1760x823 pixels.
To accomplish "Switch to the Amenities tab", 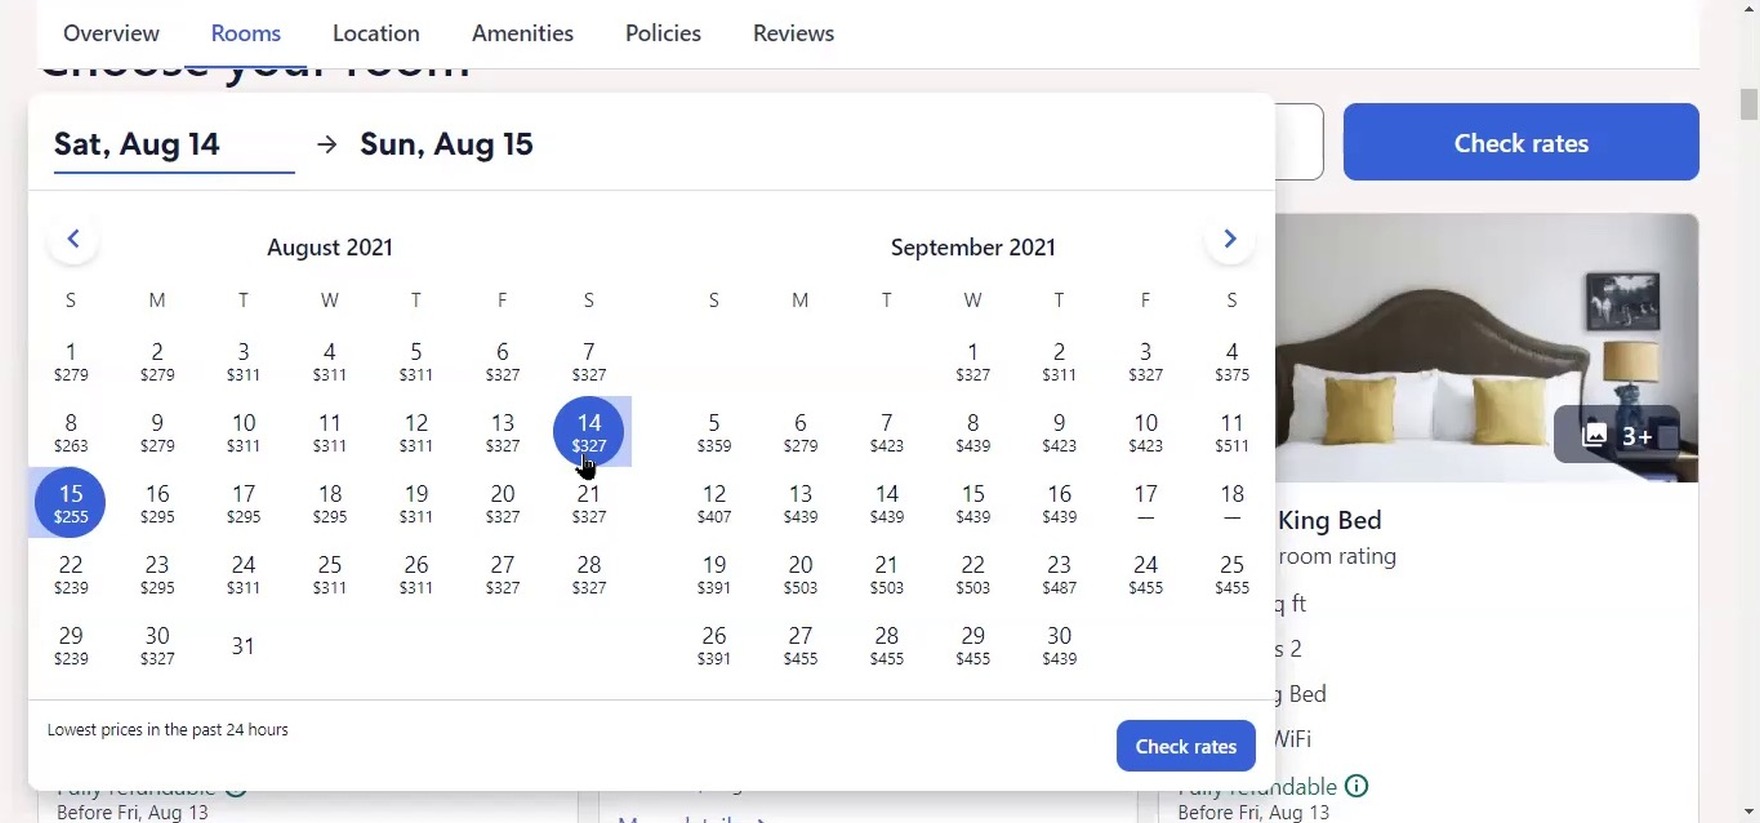I will [x=522, y=33].
